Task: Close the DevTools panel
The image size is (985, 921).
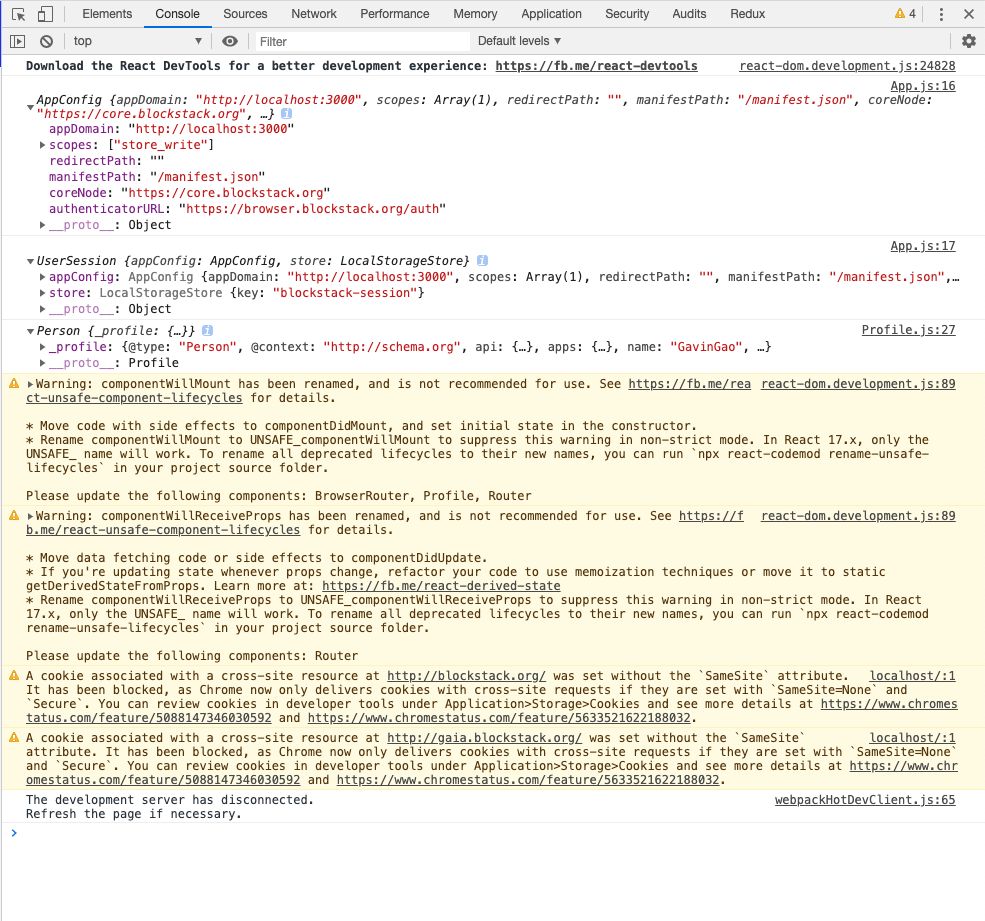Action: click(969, 14)
